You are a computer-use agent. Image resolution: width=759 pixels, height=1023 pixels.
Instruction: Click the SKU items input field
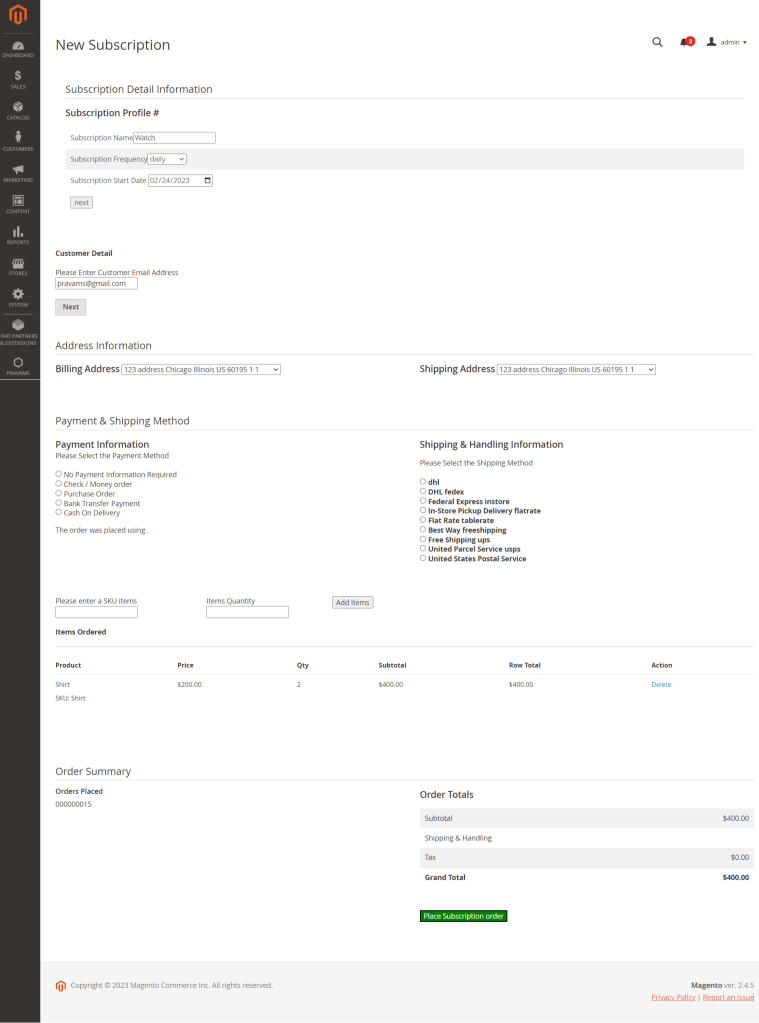pos(96,612)
